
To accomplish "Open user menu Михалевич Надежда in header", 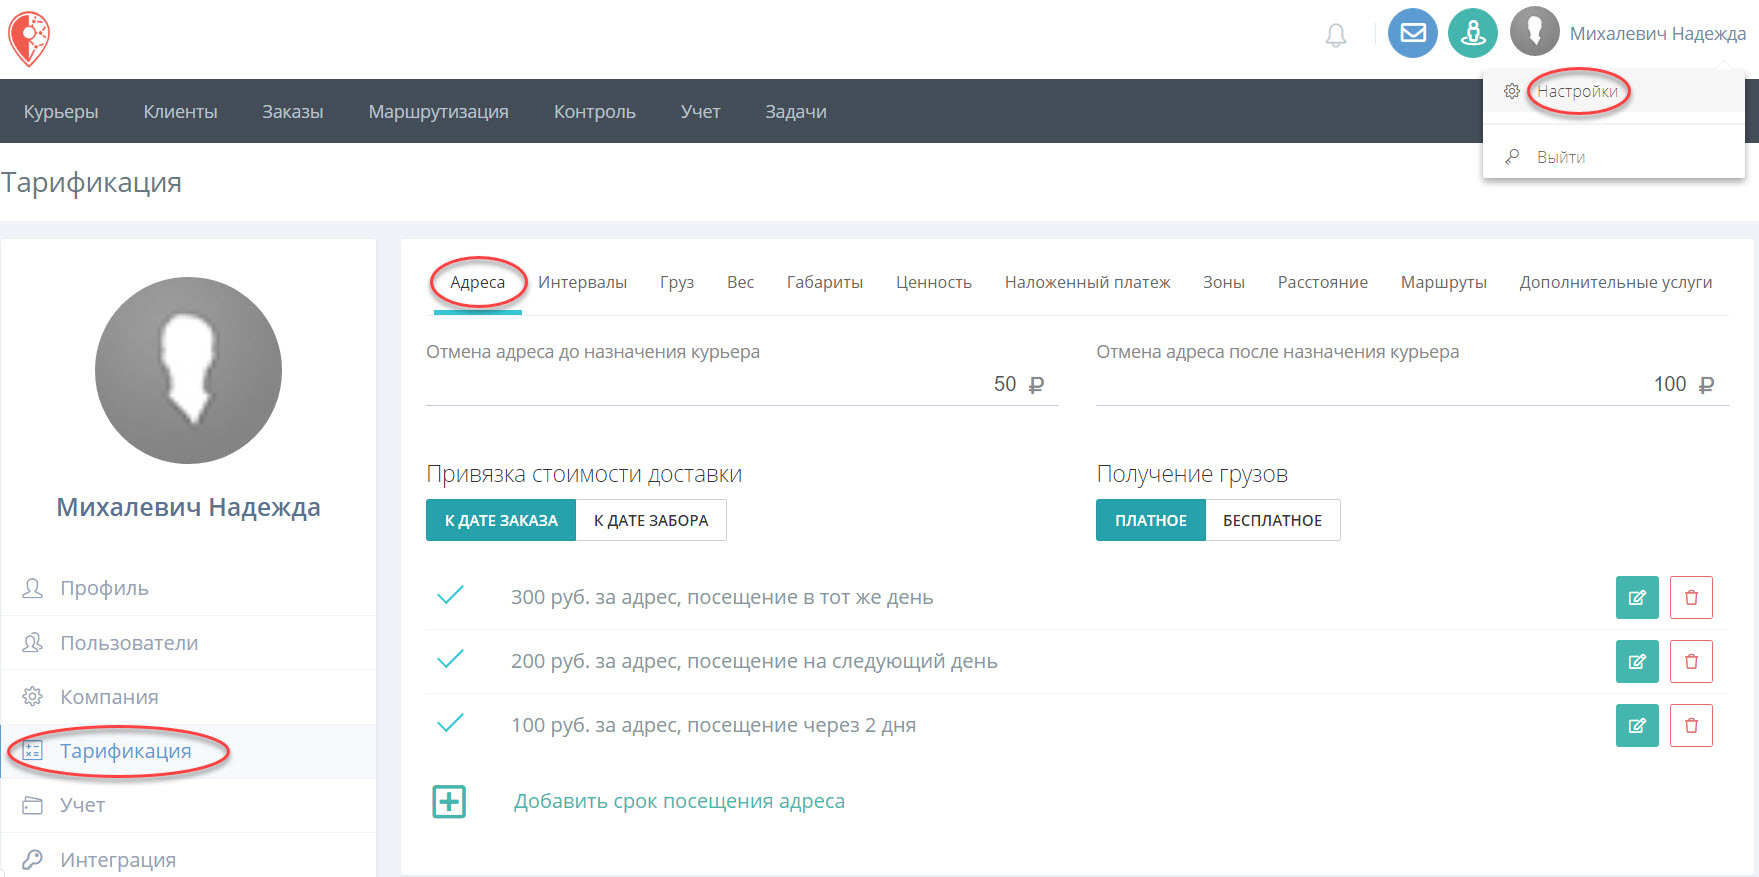I will [1657, 33].
